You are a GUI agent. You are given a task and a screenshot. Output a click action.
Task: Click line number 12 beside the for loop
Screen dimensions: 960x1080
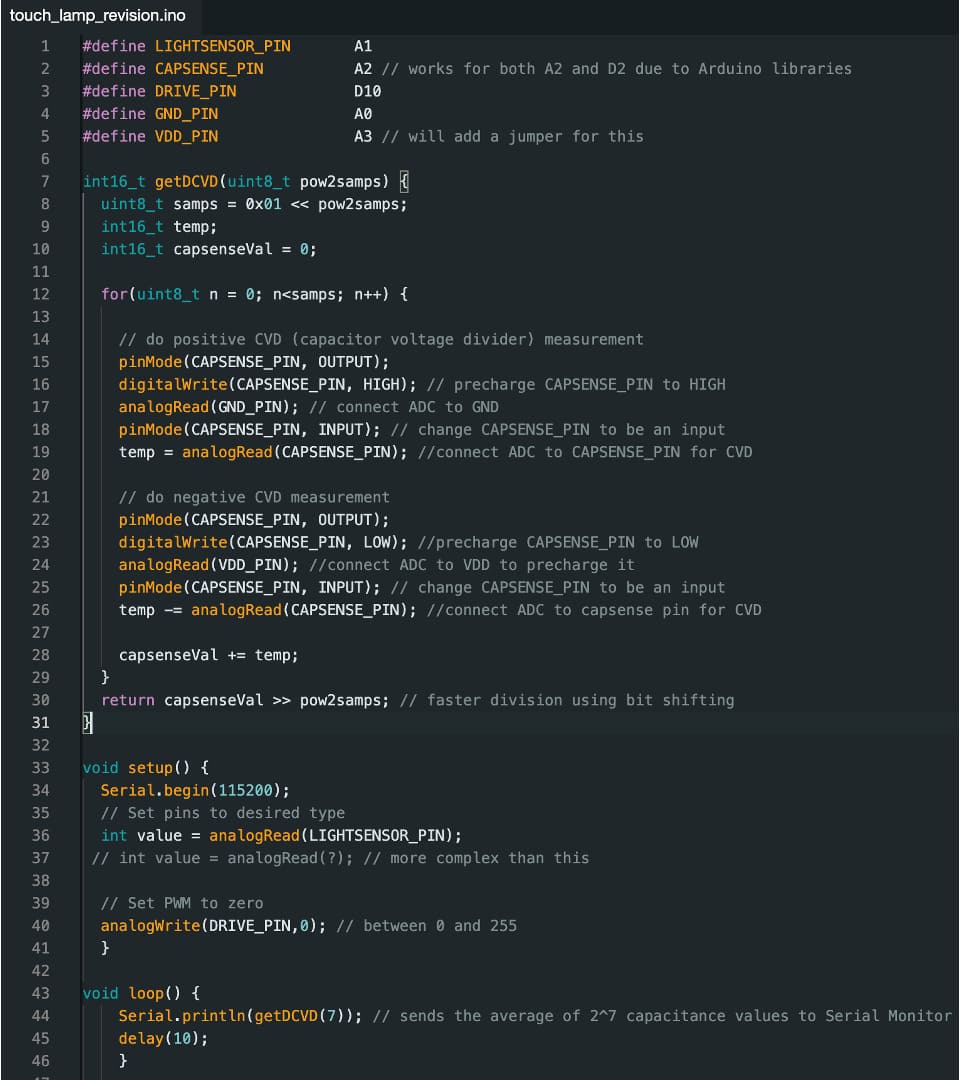tap(44, 293)
